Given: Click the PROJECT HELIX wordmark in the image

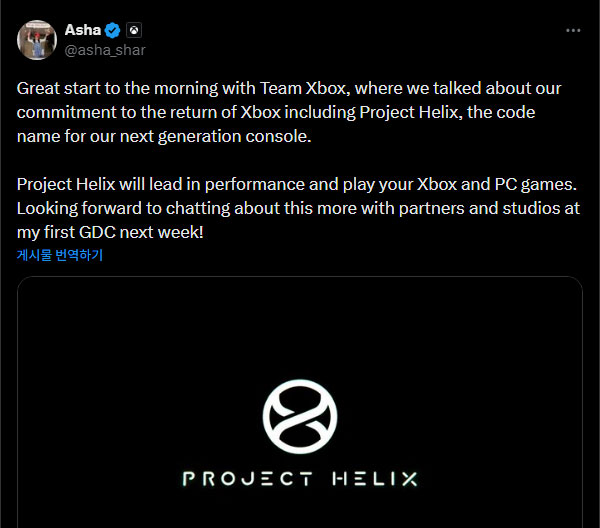Looking at the screenshot, I should coord(300,478).
